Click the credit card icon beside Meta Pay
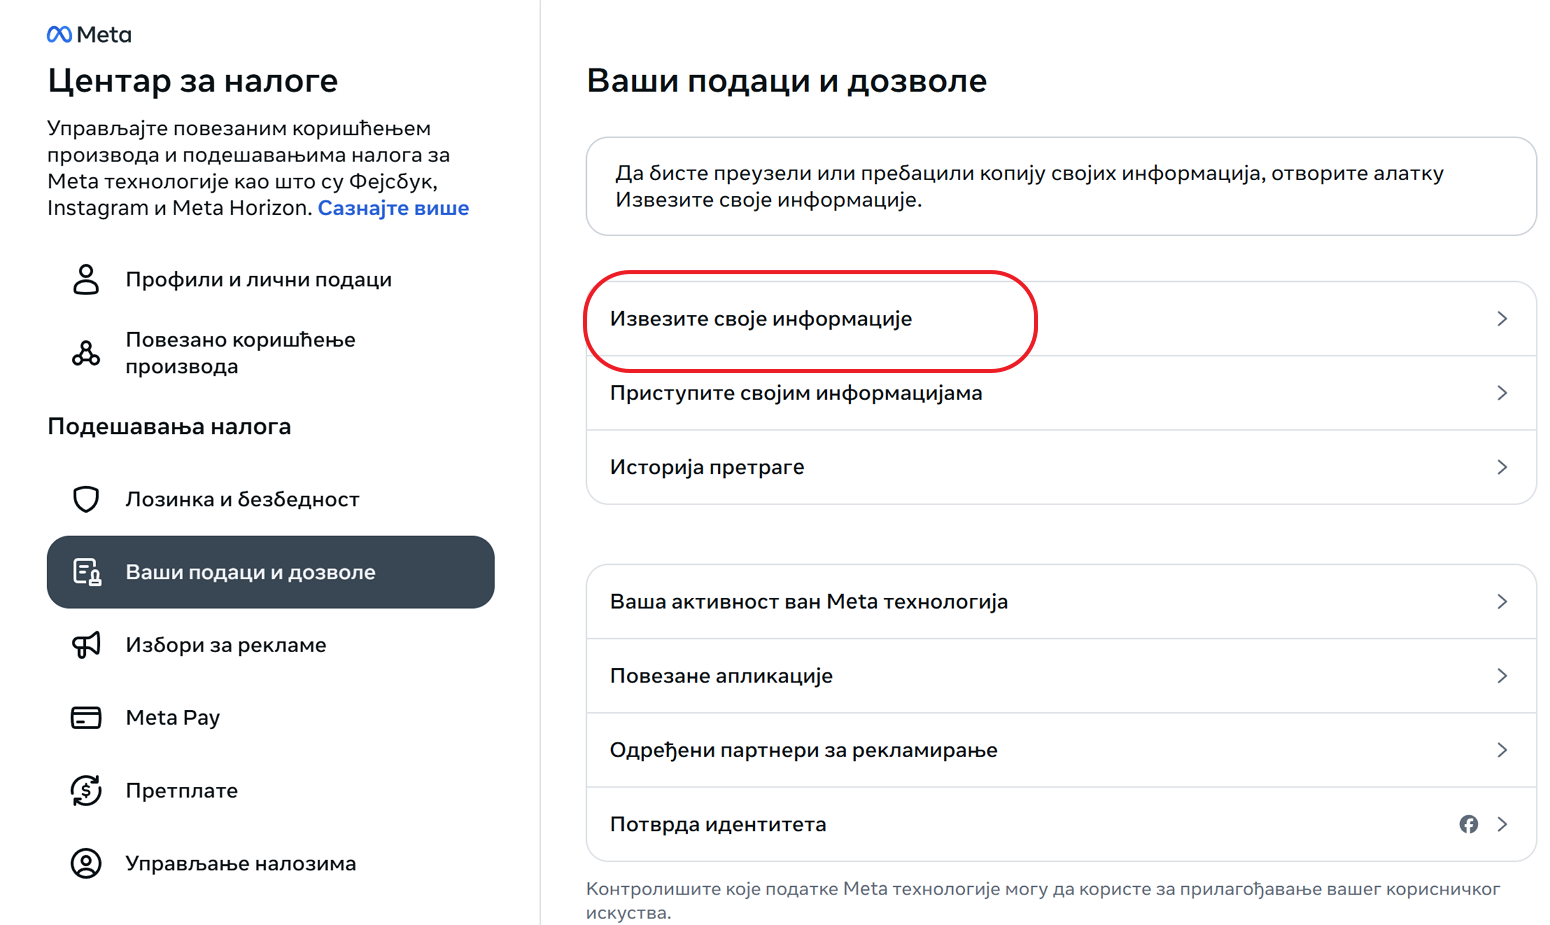This screenshot has width=1550, height=925. click(x=86, y=718)
